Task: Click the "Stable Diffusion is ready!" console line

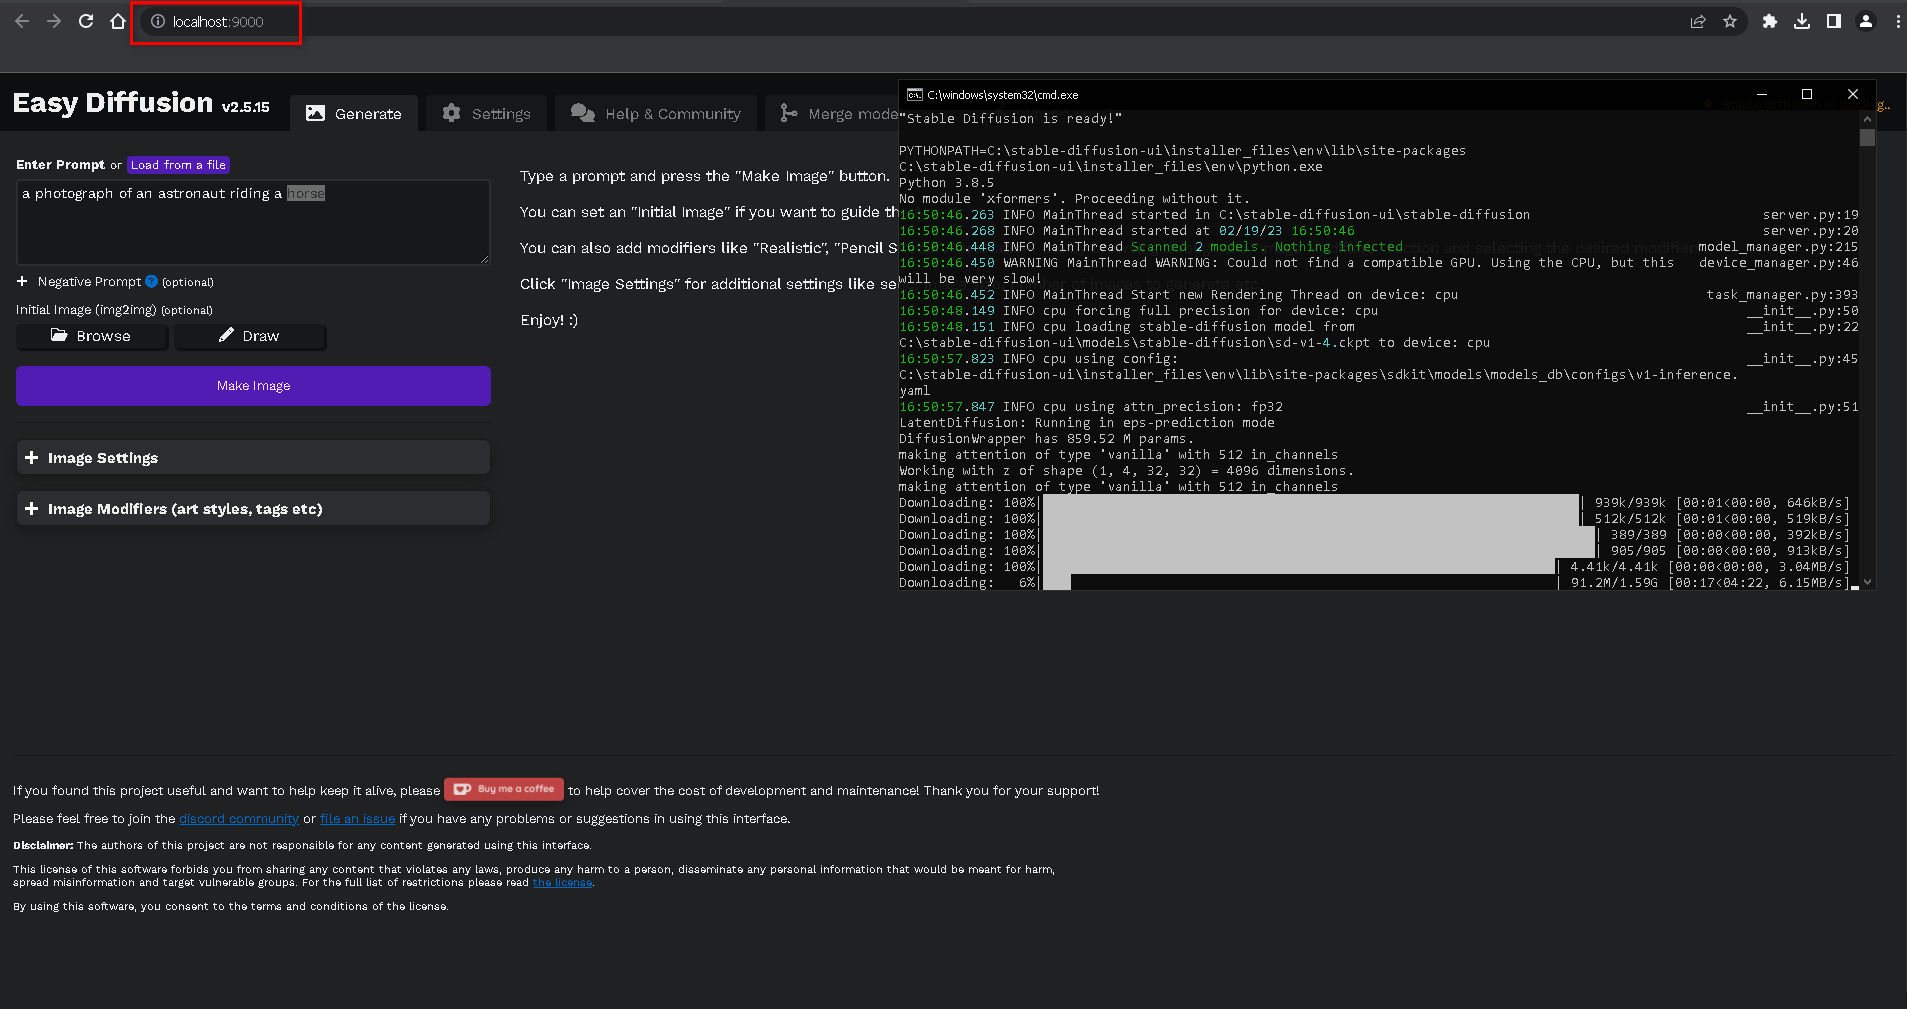Action: (1011, 118)
